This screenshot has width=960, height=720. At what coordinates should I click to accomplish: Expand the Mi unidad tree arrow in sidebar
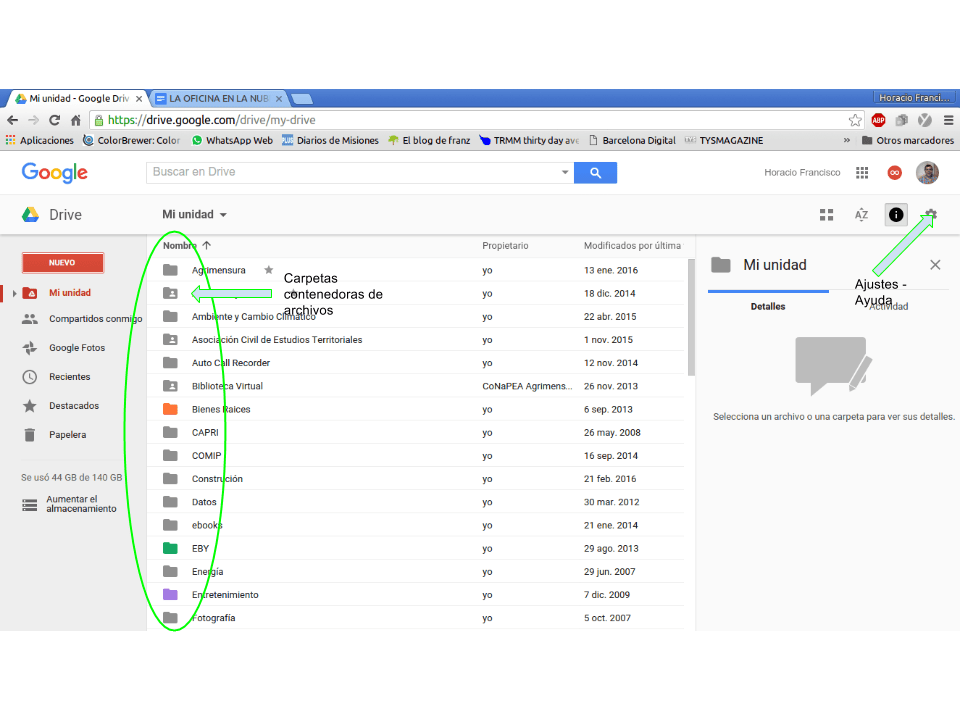(x=15, y=293)
